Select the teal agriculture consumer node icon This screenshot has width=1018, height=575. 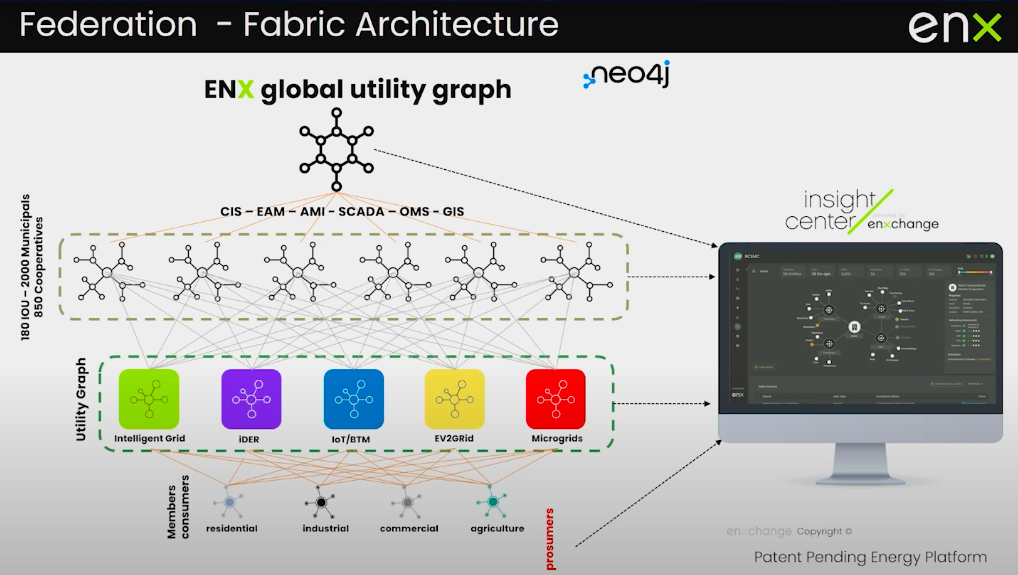[492, 501]
